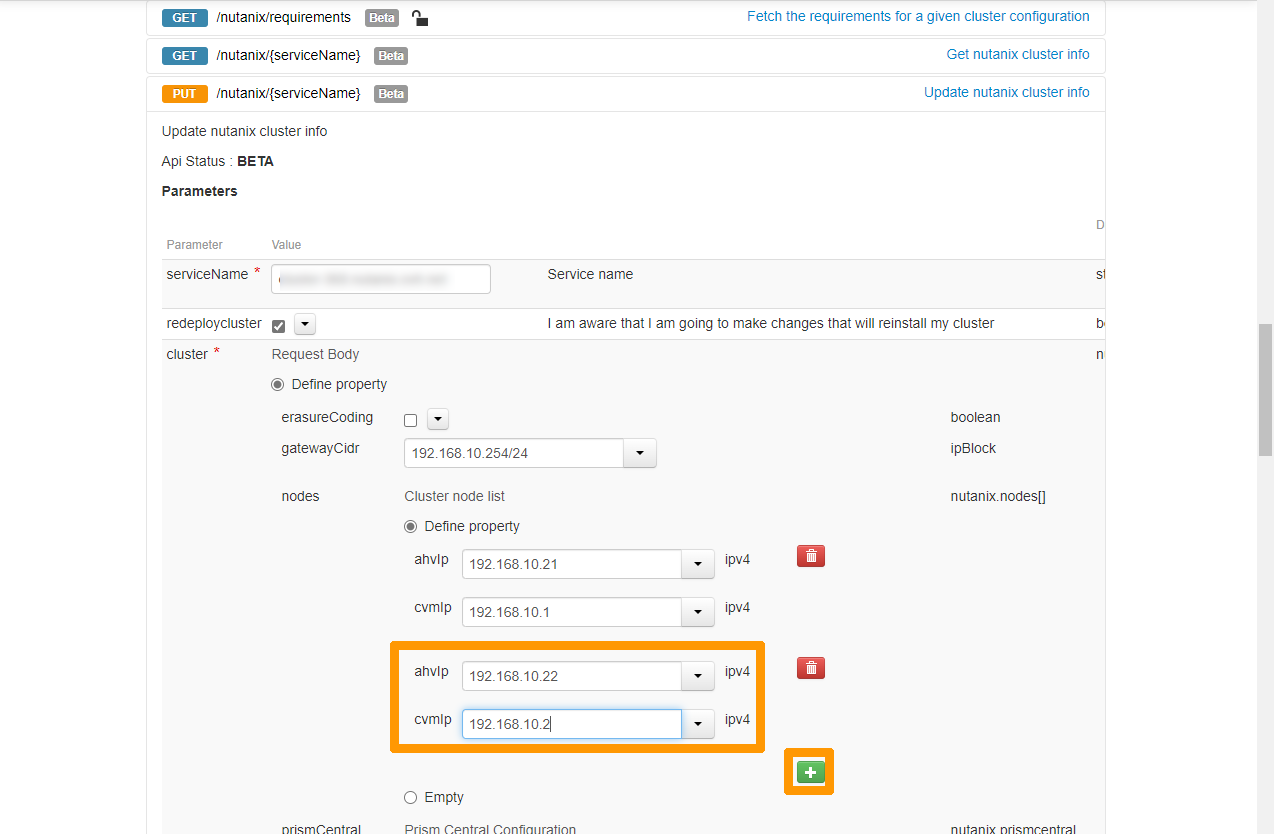Expand the dropdown for ahvIp 192.168.10.21

[x=697, y=564]
